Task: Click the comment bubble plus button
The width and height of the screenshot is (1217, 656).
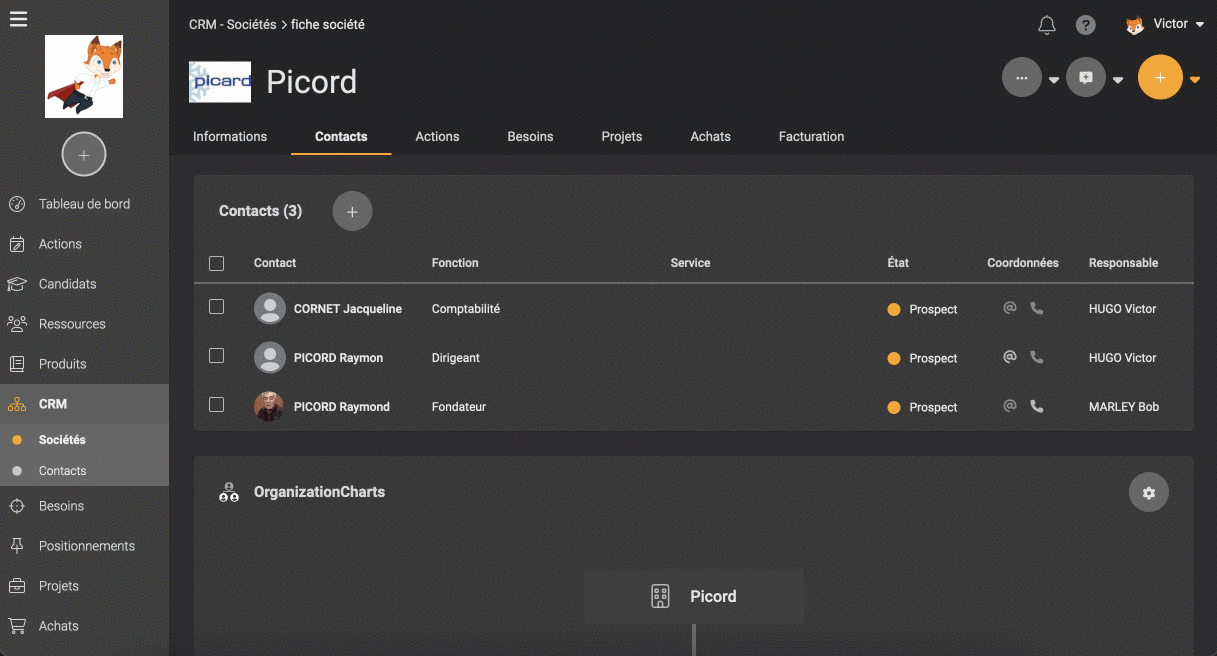Action: coord(1086,77)
